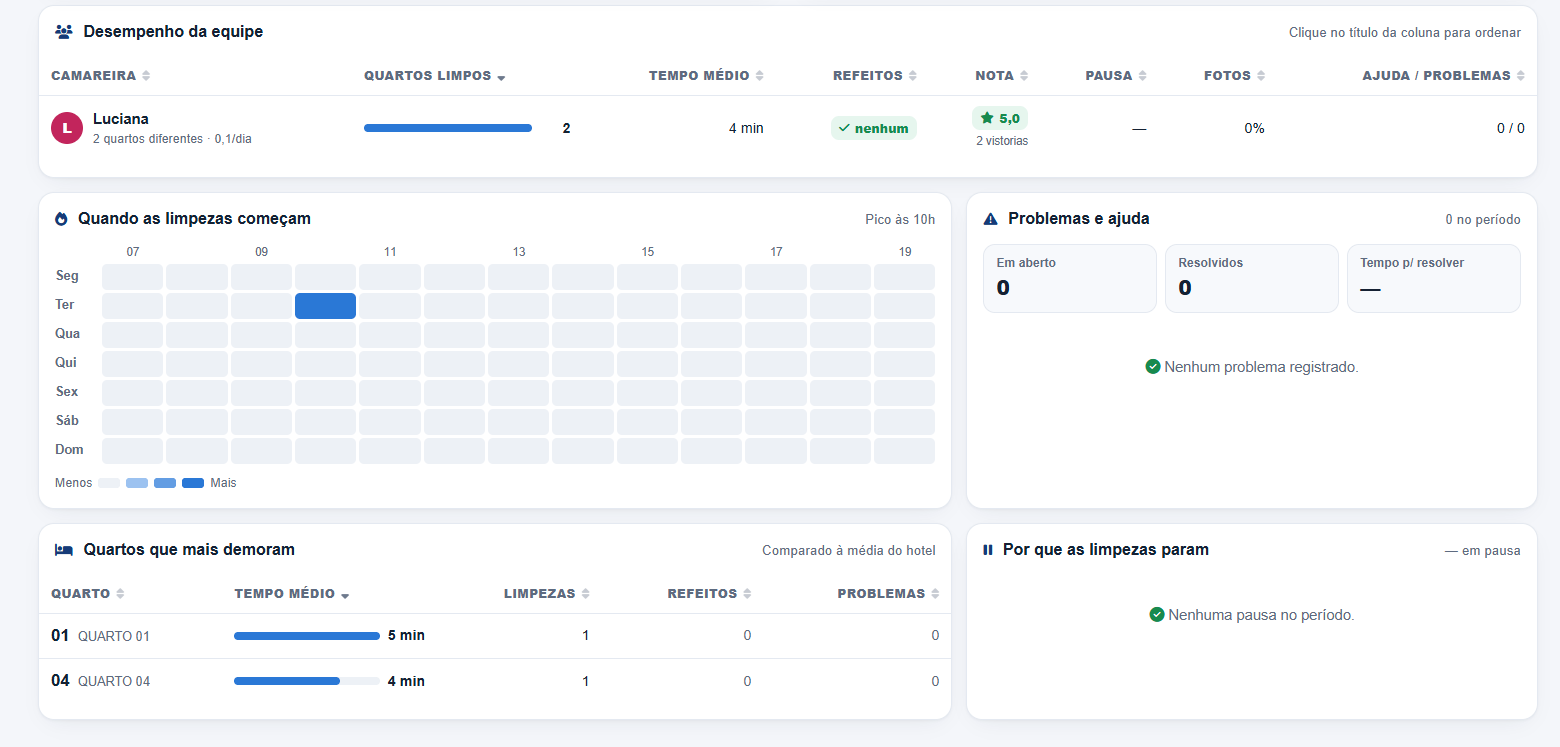Open the QUARTO 04 row label
1560x747 pixels.
(x=114, y=681)
